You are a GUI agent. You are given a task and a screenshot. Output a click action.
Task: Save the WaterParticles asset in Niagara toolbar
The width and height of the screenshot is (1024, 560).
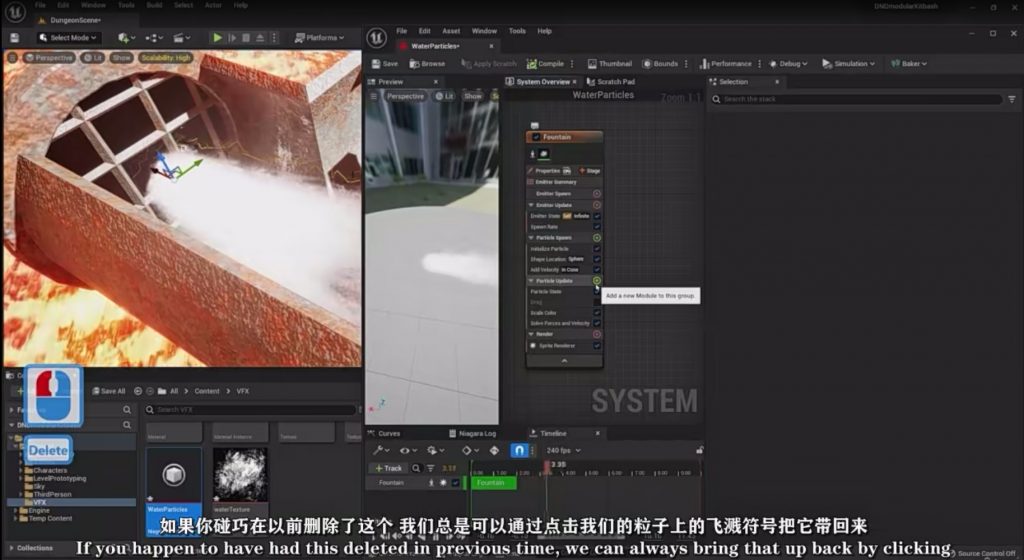[x=385, y=63]
